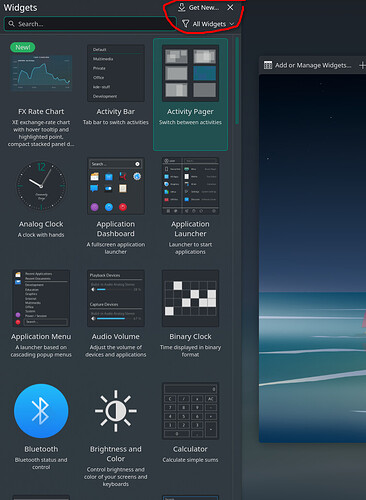The image size is (366, 500).
Task: Expand the filter chevron beside All Widgets
Action: (232, 24)
